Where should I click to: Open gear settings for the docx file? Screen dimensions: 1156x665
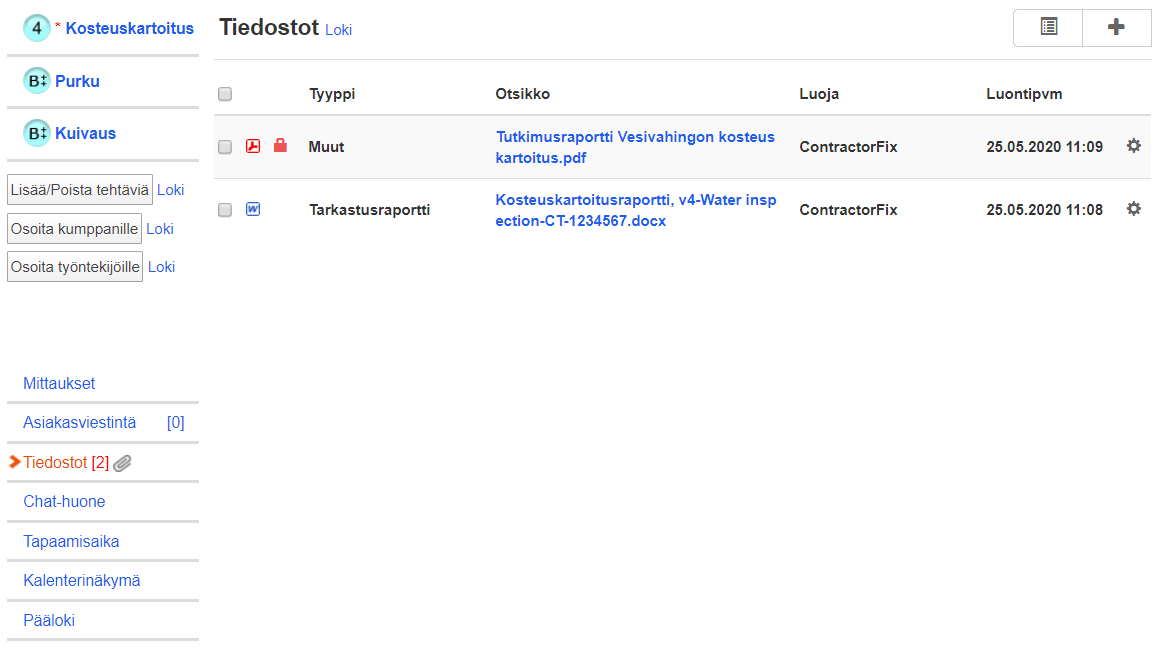click(1133, 209)
